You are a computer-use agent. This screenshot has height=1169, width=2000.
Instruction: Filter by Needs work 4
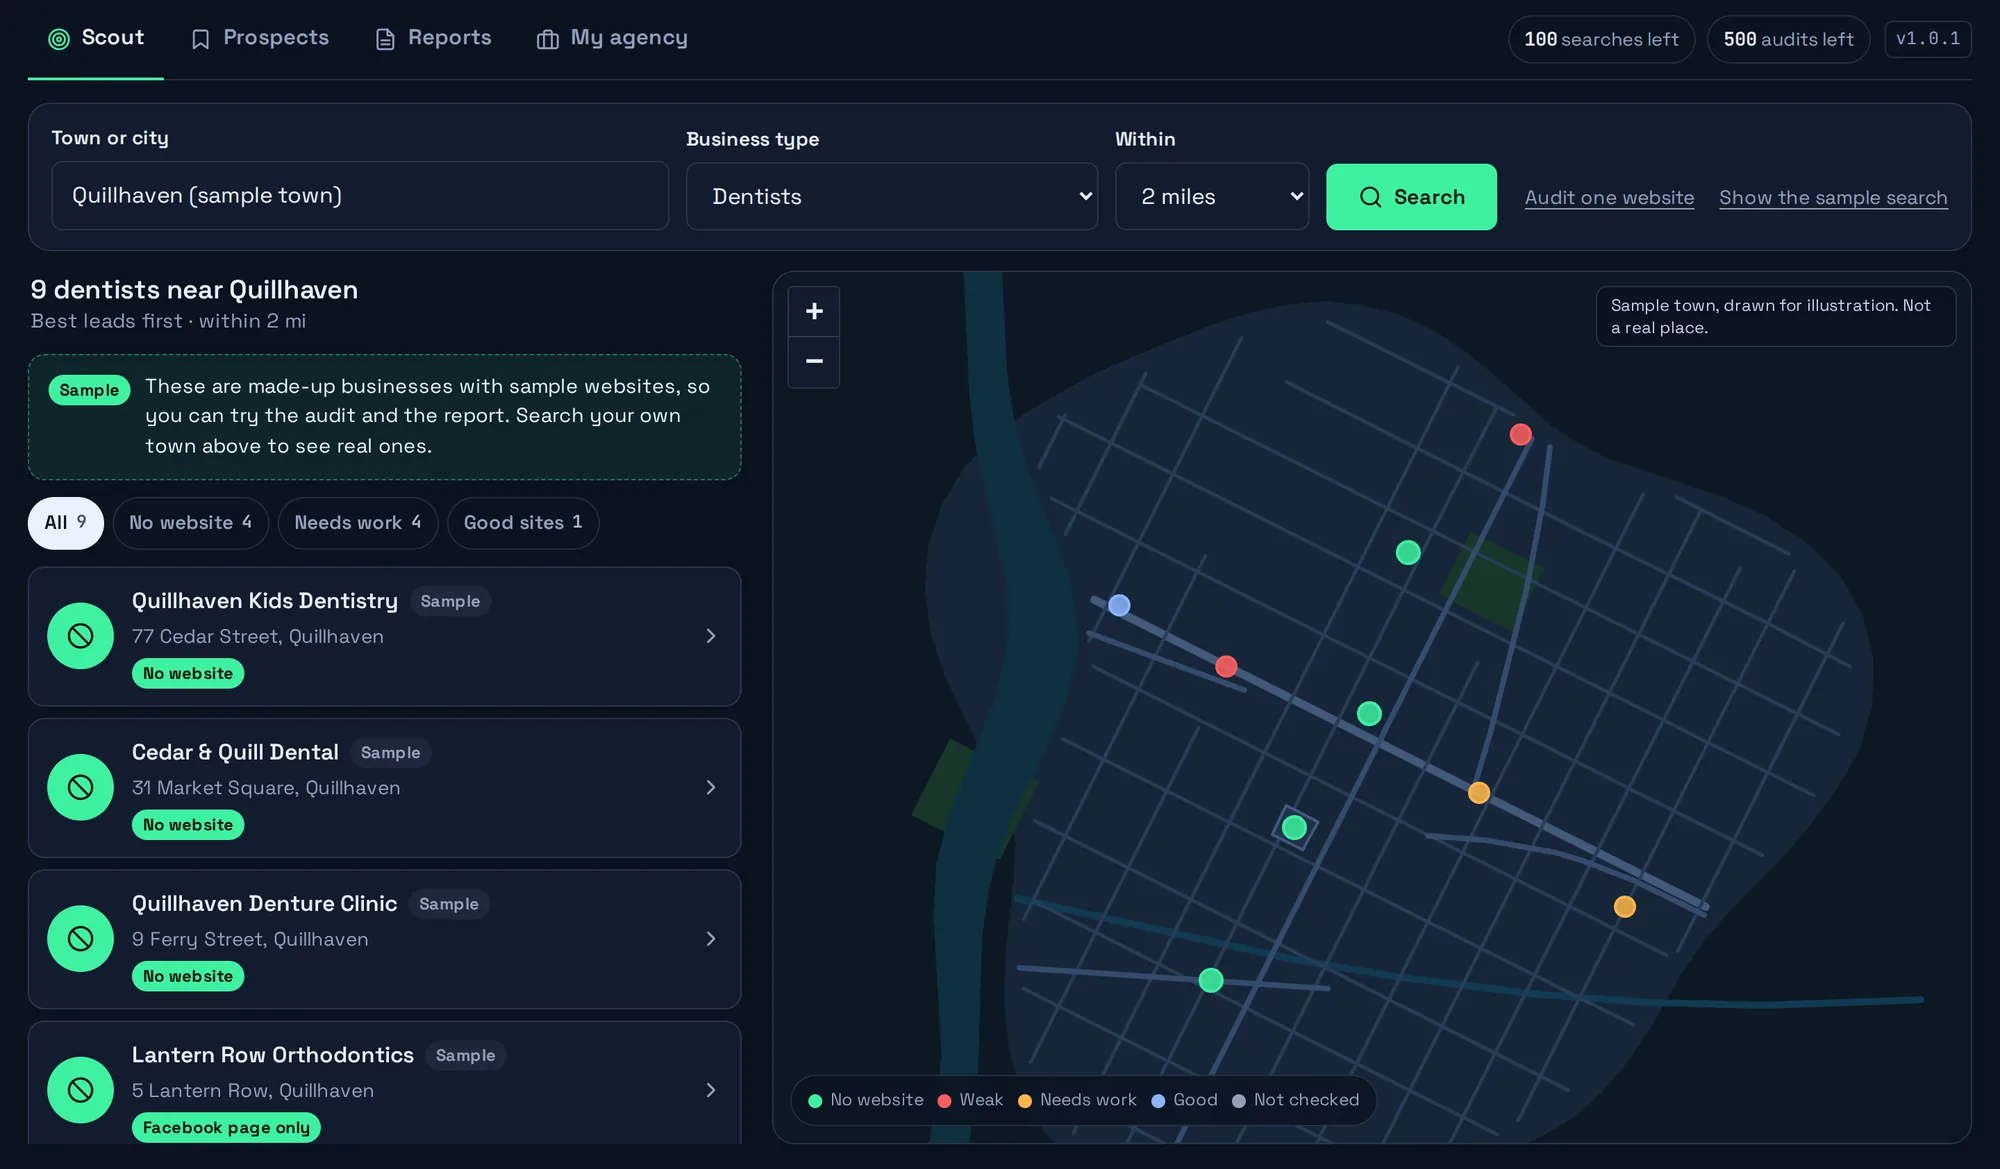click(358, 523)
